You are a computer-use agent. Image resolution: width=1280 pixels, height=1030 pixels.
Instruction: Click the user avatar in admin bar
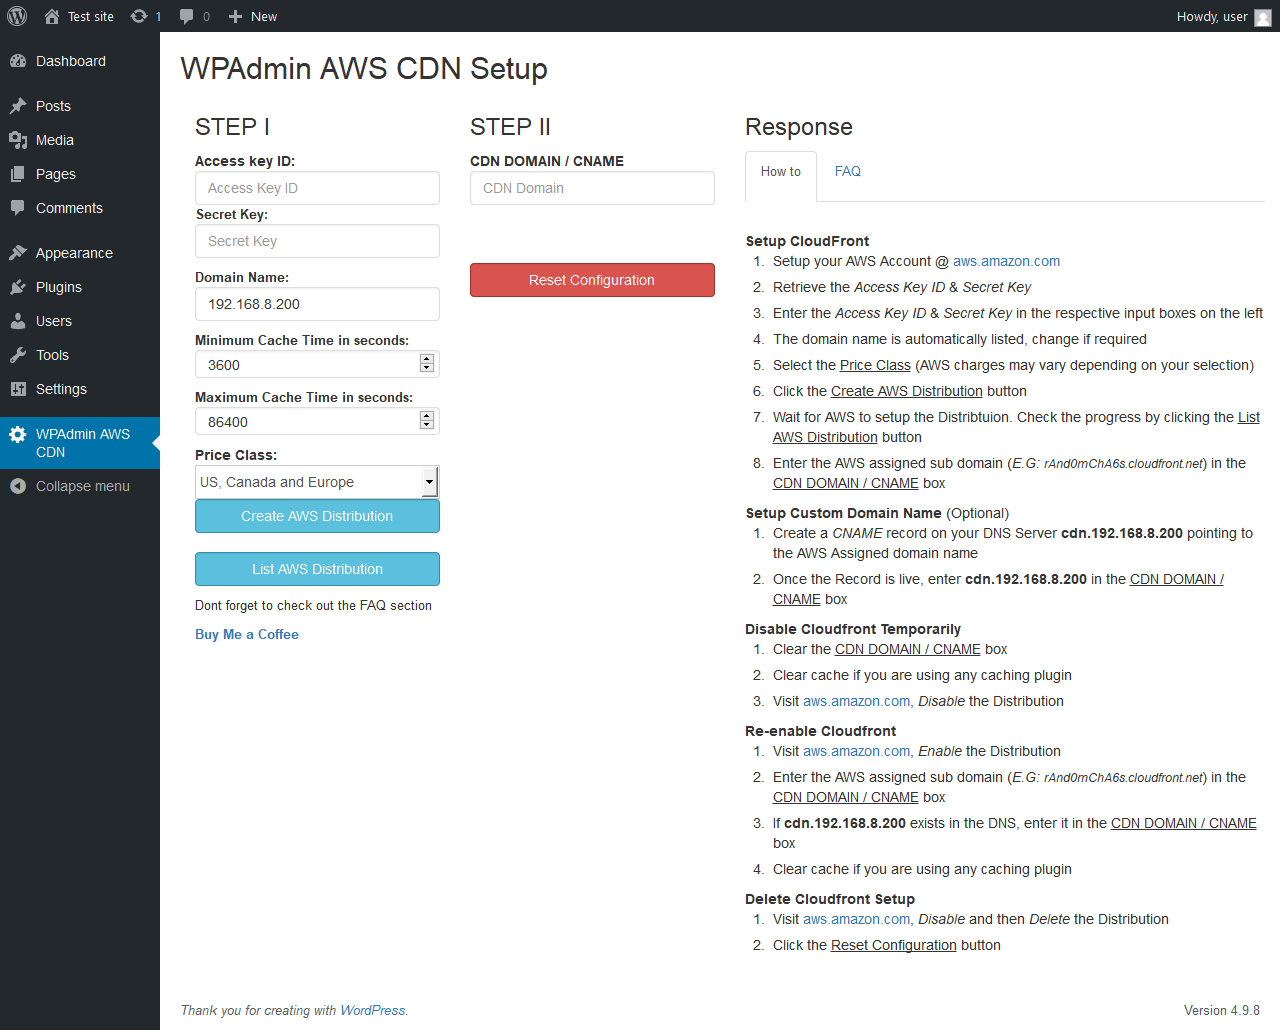tap(1263, 17)
